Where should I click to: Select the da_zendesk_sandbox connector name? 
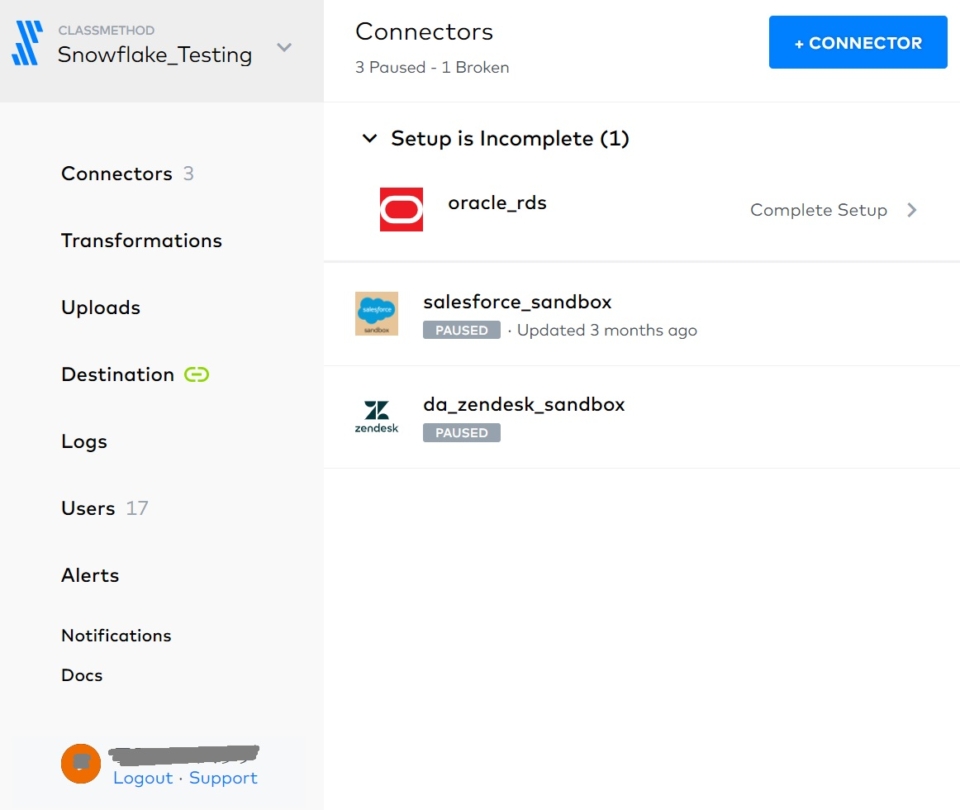coord(524,404)
